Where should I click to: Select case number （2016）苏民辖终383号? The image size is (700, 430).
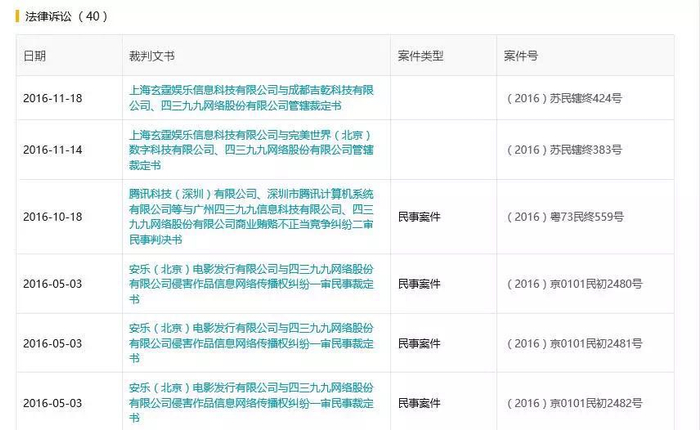pos(563,150)
